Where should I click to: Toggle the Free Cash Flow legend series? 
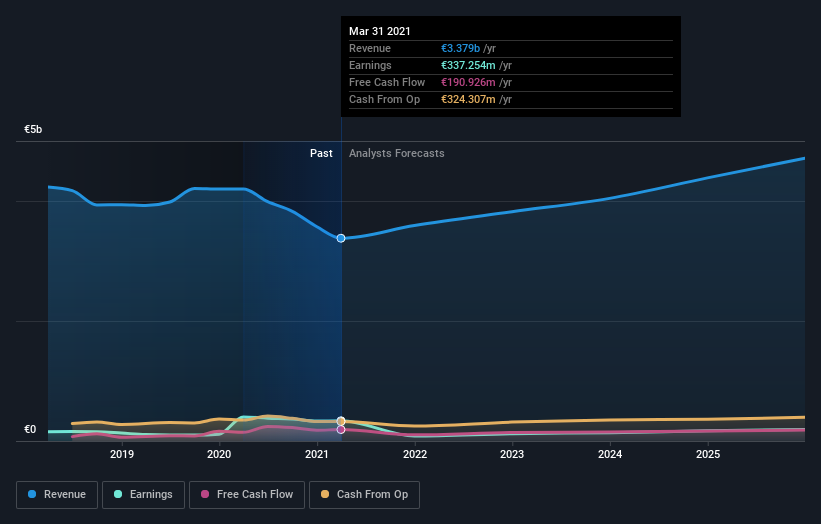click(x=247, y=495)
